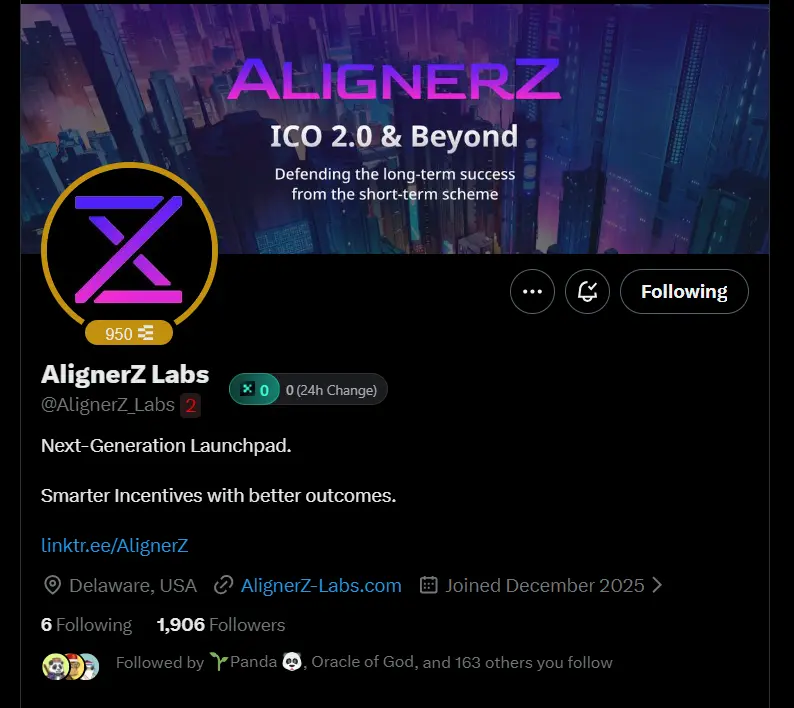
Task: Click the chain link icon before website
Action: click(x=223, y=585)
